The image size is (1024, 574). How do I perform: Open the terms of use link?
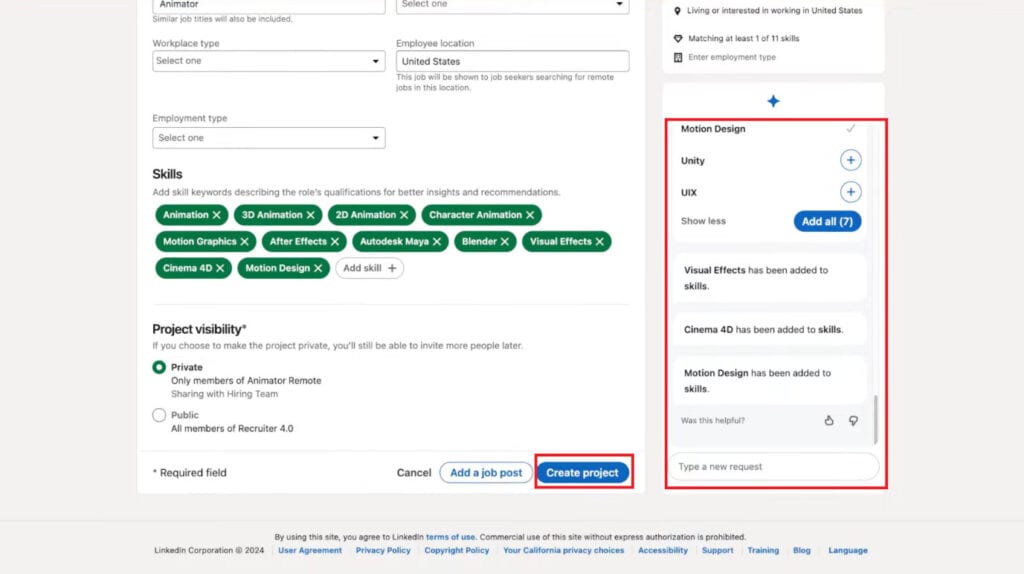click(451, 537)
